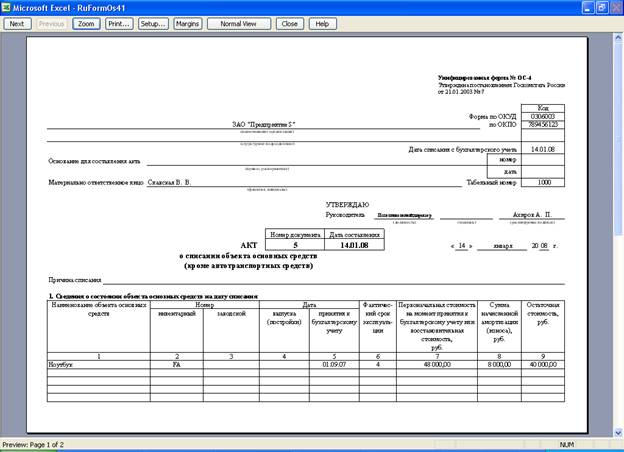Click status bar Preview: Page 1 of 2
The height and width of the screenshot is (452, 624).
(x=33, y=445)
